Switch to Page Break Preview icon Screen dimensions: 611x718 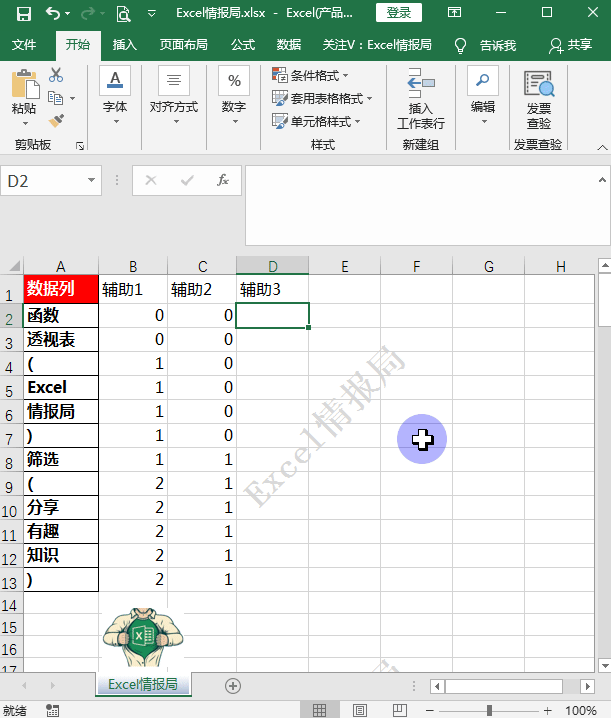click(x=399, y=710)
